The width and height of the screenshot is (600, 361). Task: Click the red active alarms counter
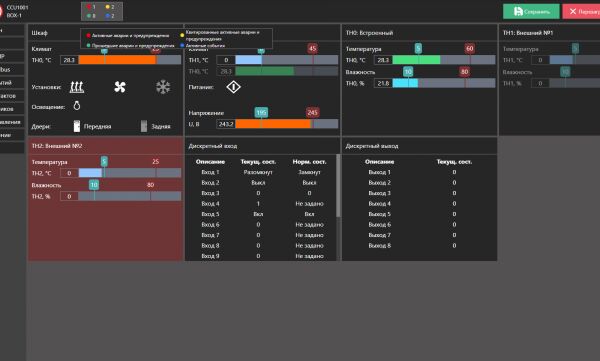tap(91, 7)
